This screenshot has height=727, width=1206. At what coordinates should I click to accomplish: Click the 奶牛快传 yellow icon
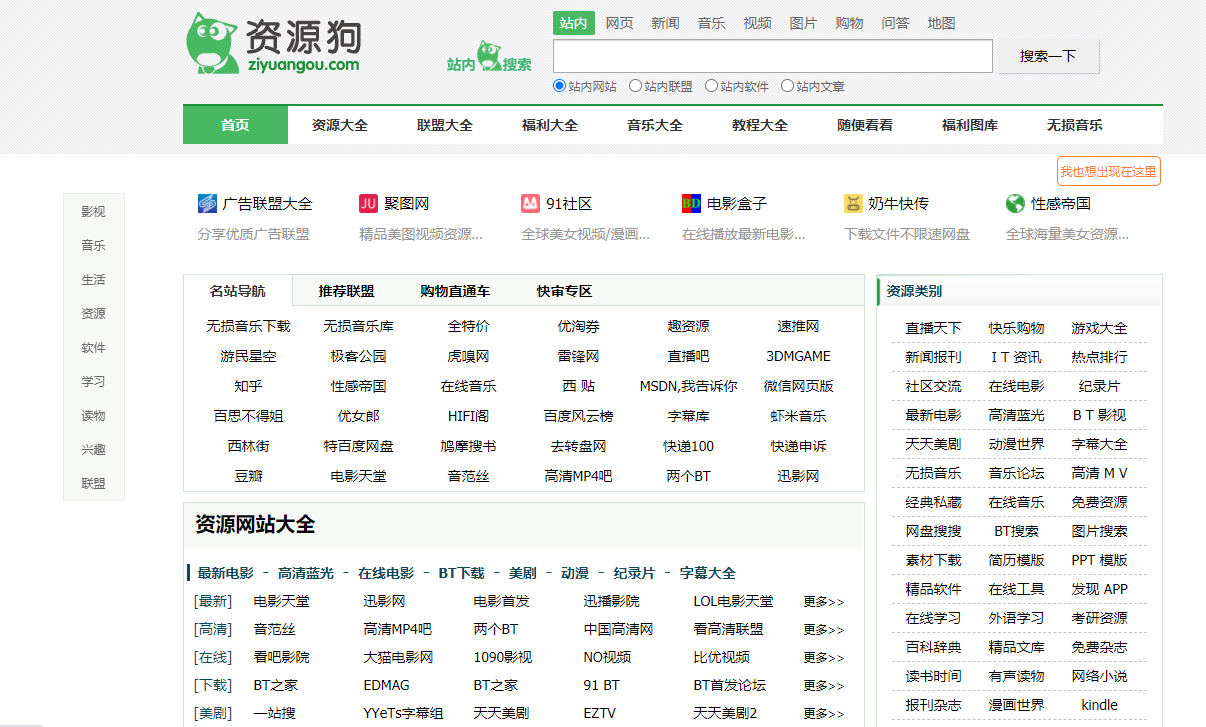point(853,204)
